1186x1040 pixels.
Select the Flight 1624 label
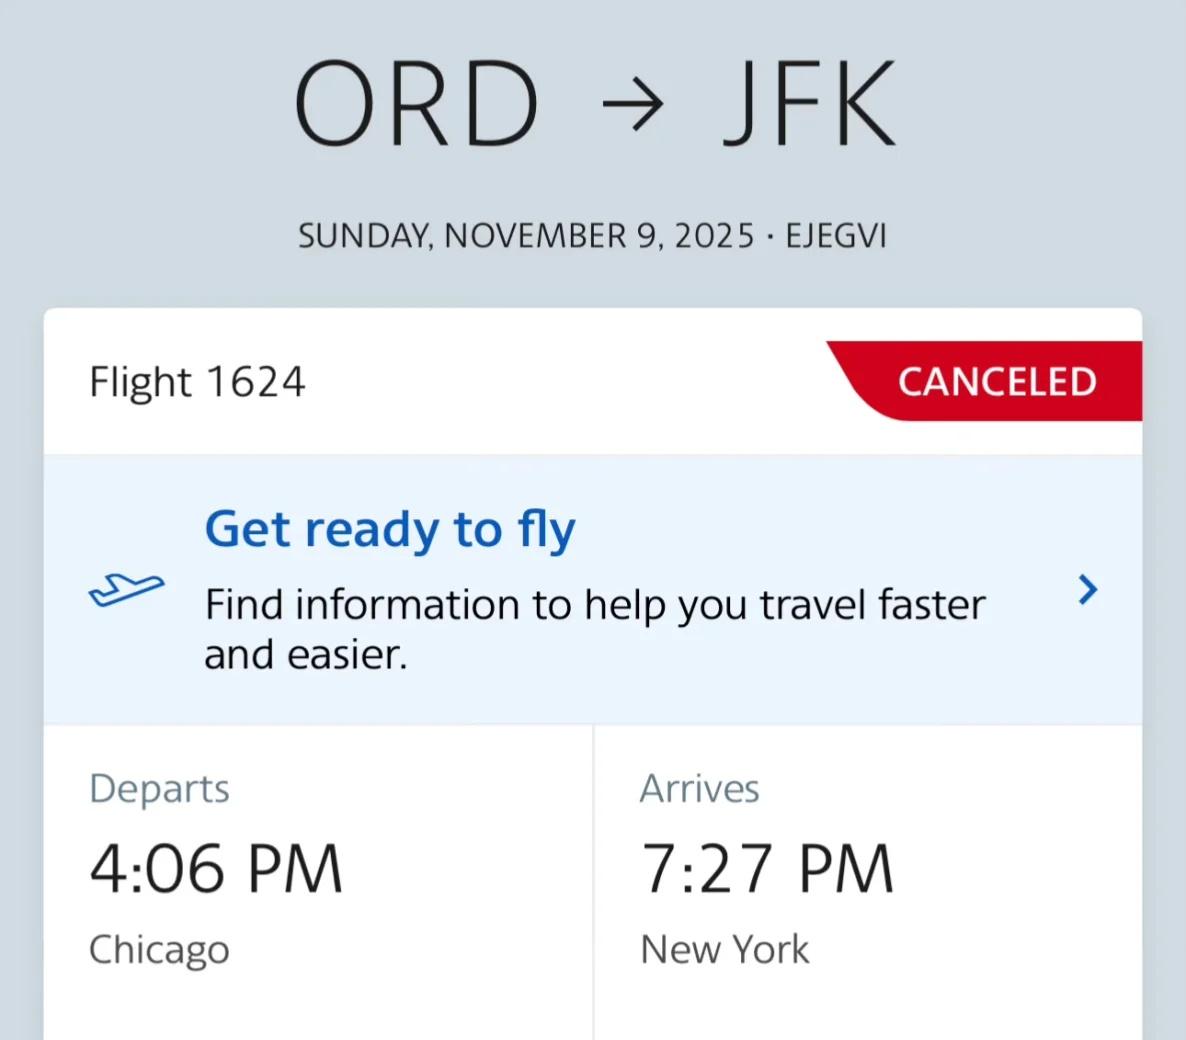click(197, 382)
